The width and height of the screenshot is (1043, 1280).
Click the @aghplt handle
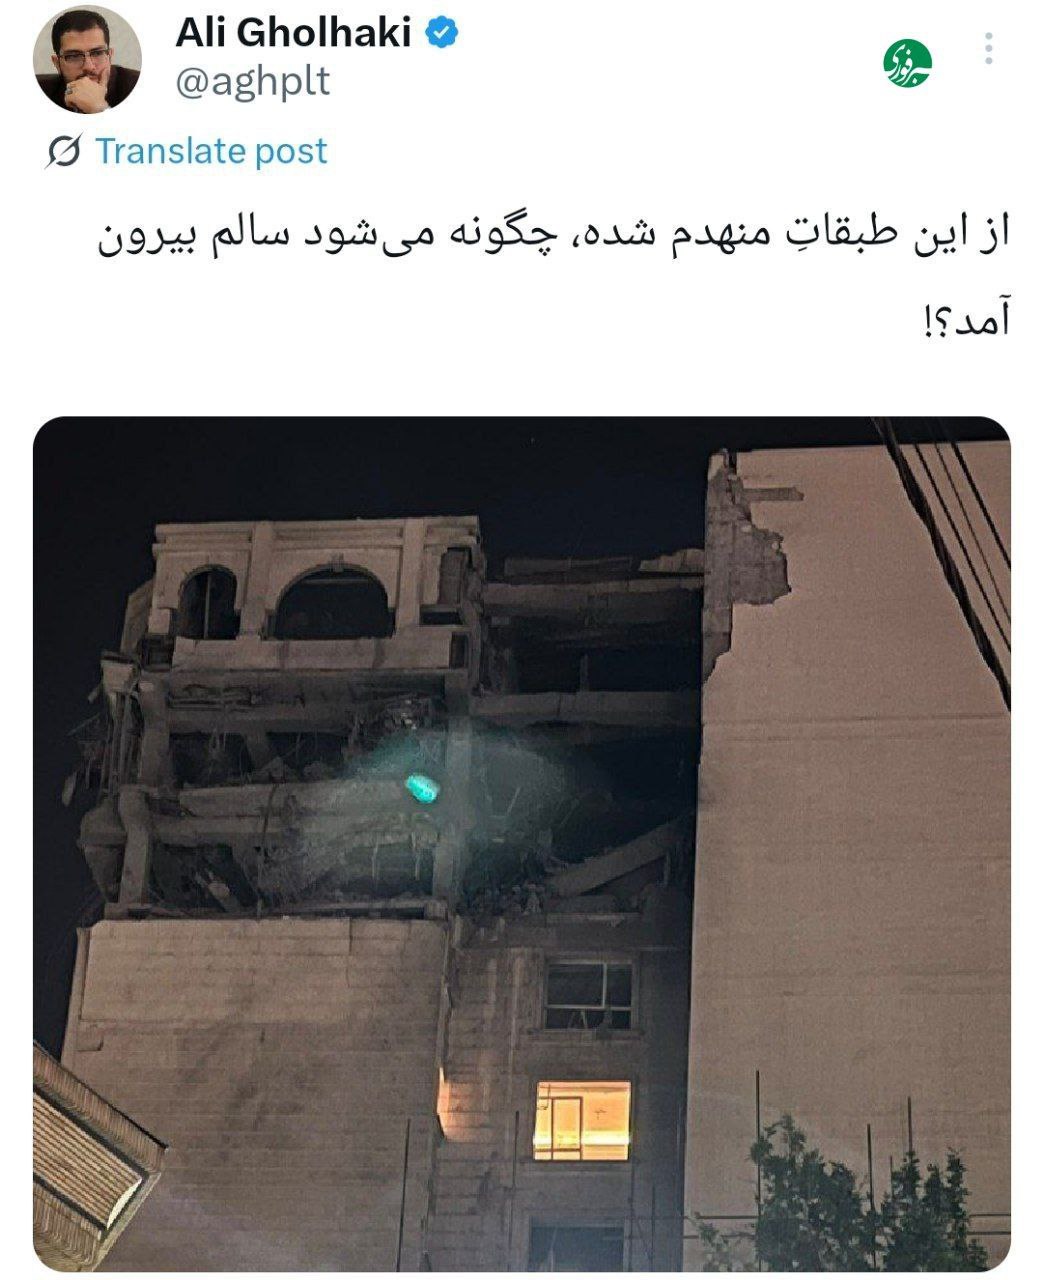pos(252,81)
